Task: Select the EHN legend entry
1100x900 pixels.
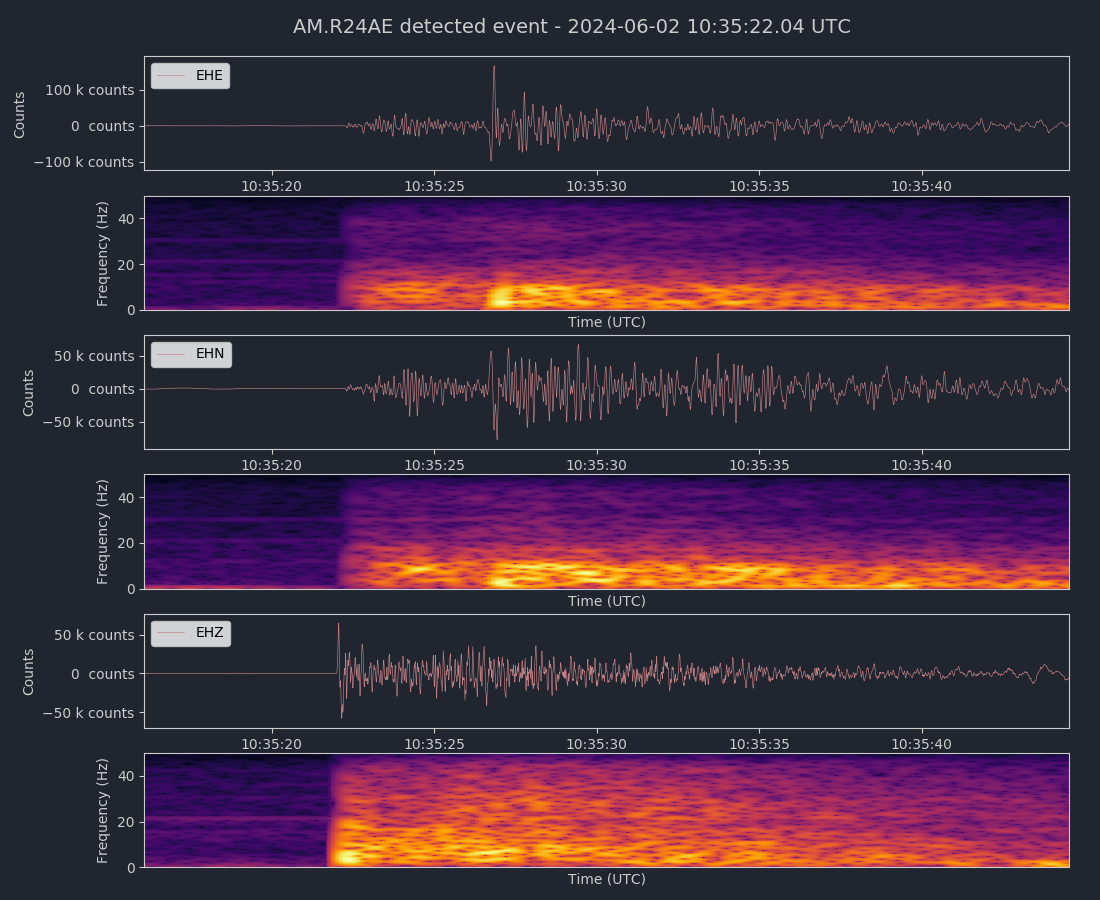Action: [191, 354]
